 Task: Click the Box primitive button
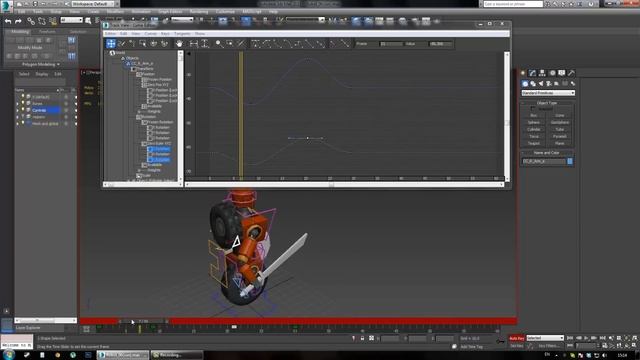click(x=533, y=116)
